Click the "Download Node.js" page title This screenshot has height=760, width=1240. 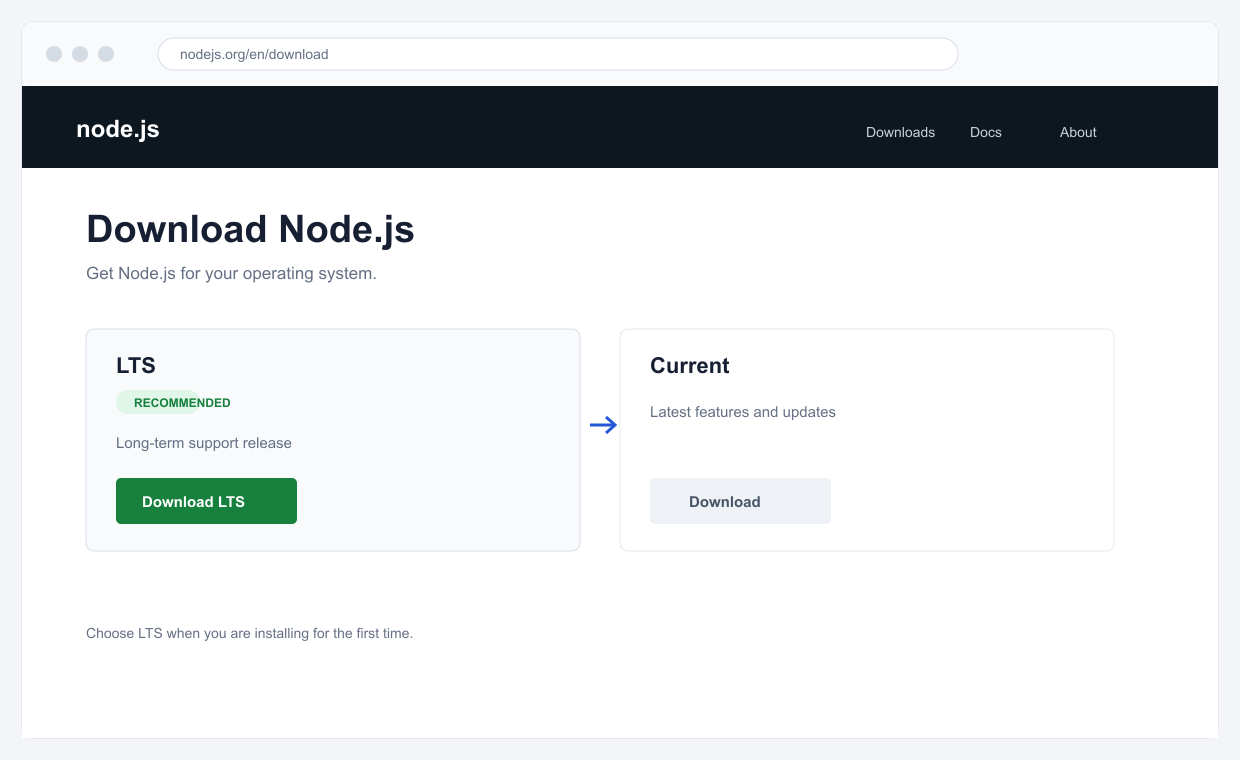click(x=250, y=229)
